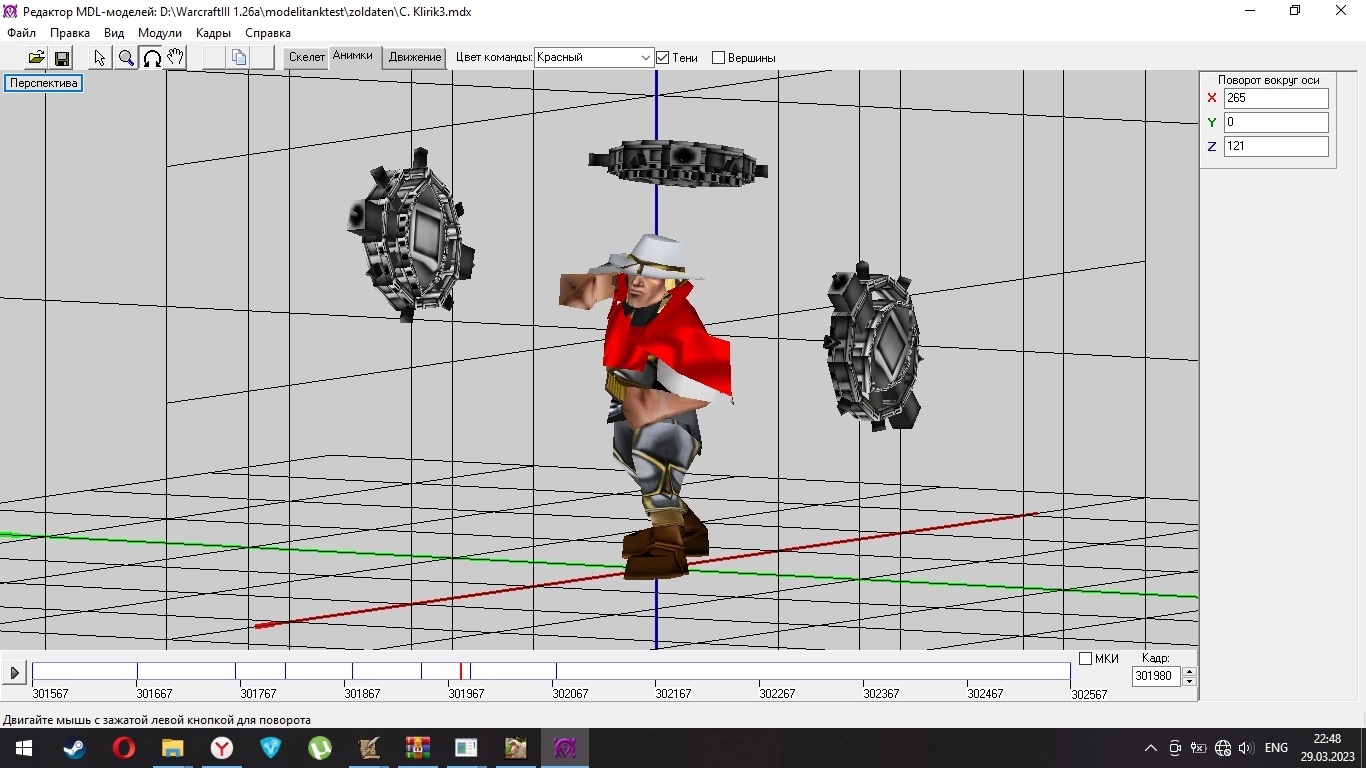Click the timeline tick labeled 302367
1366x768 pixels.
tap(881, 693)
